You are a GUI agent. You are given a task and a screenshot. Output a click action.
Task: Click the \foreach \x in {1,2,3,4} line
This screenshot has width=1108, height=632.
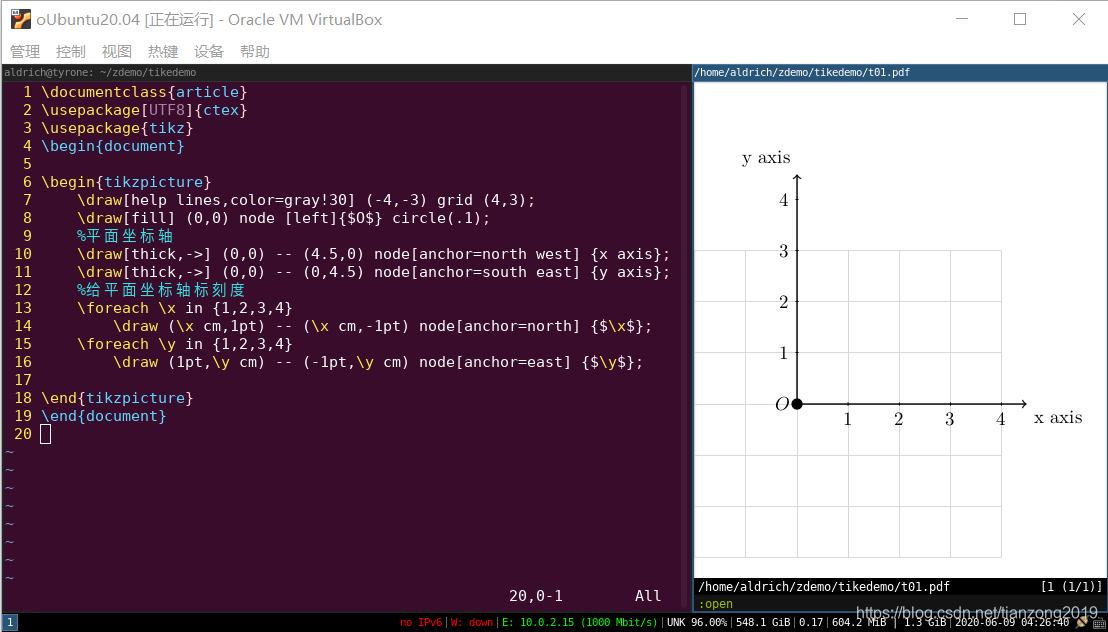(185, 308)
